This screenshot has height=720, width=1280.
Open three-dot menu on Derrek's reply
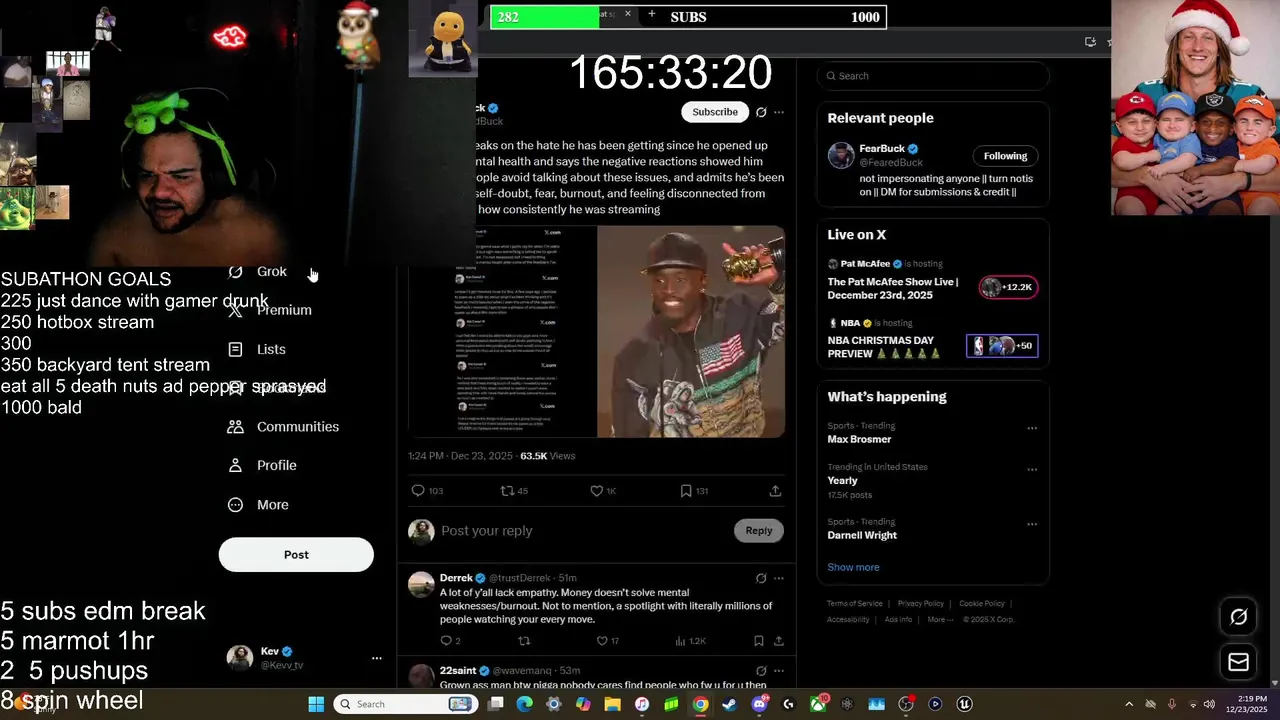click(779, 578)
